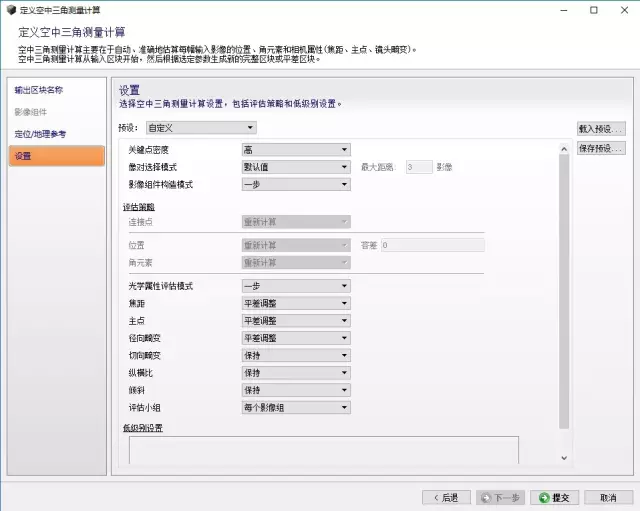The width and height of the screenshot is (640, 511).
Task: Cancel the dialog with 取消
Action: [x=608, y=498]
